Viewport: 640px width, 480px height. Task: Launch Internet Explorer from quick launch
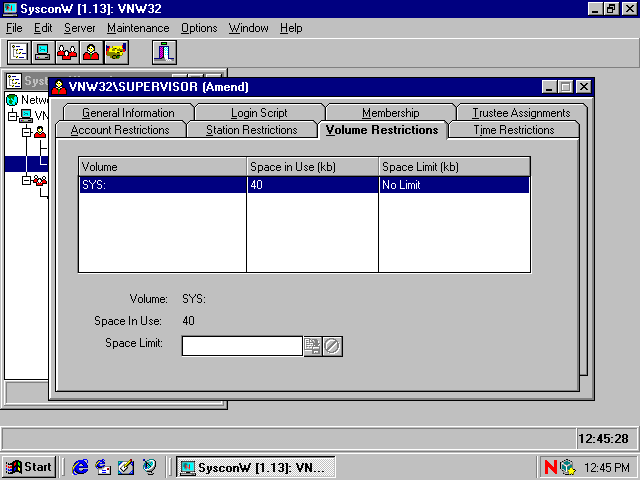pos(80,467)
